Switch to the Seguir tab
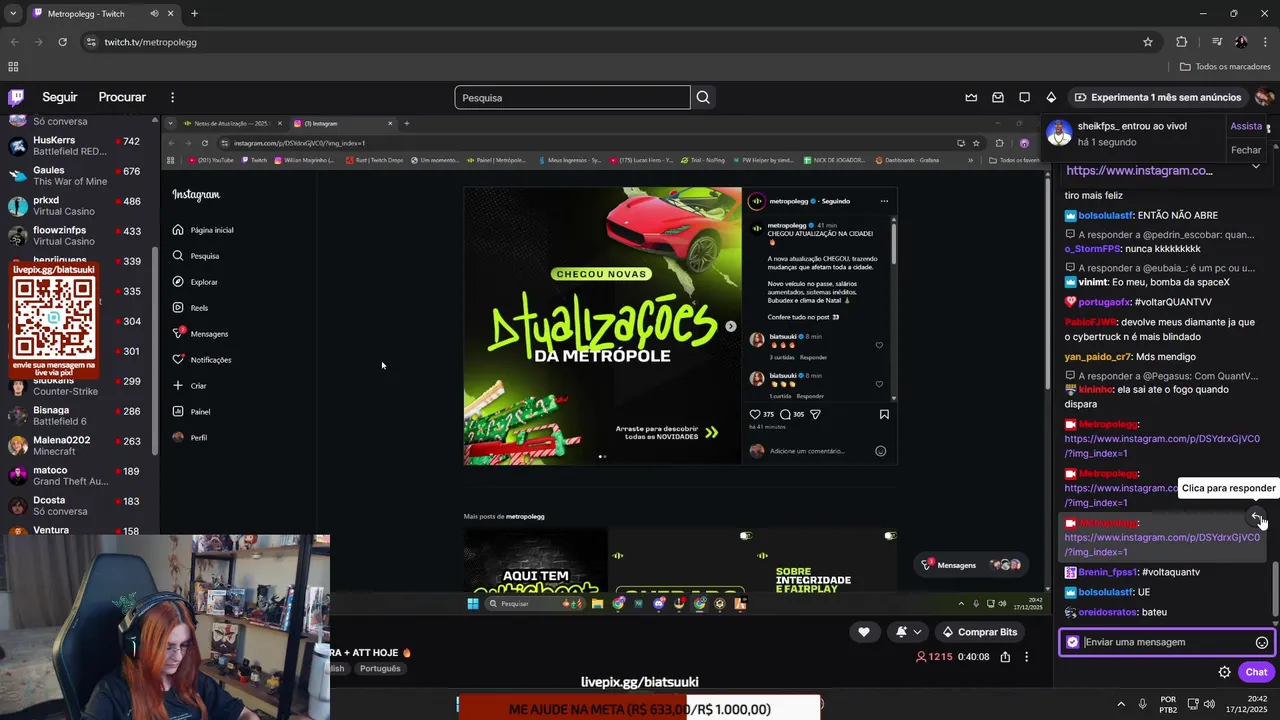The width and height of the screenshot is (1280, 720). pos(59,97)
